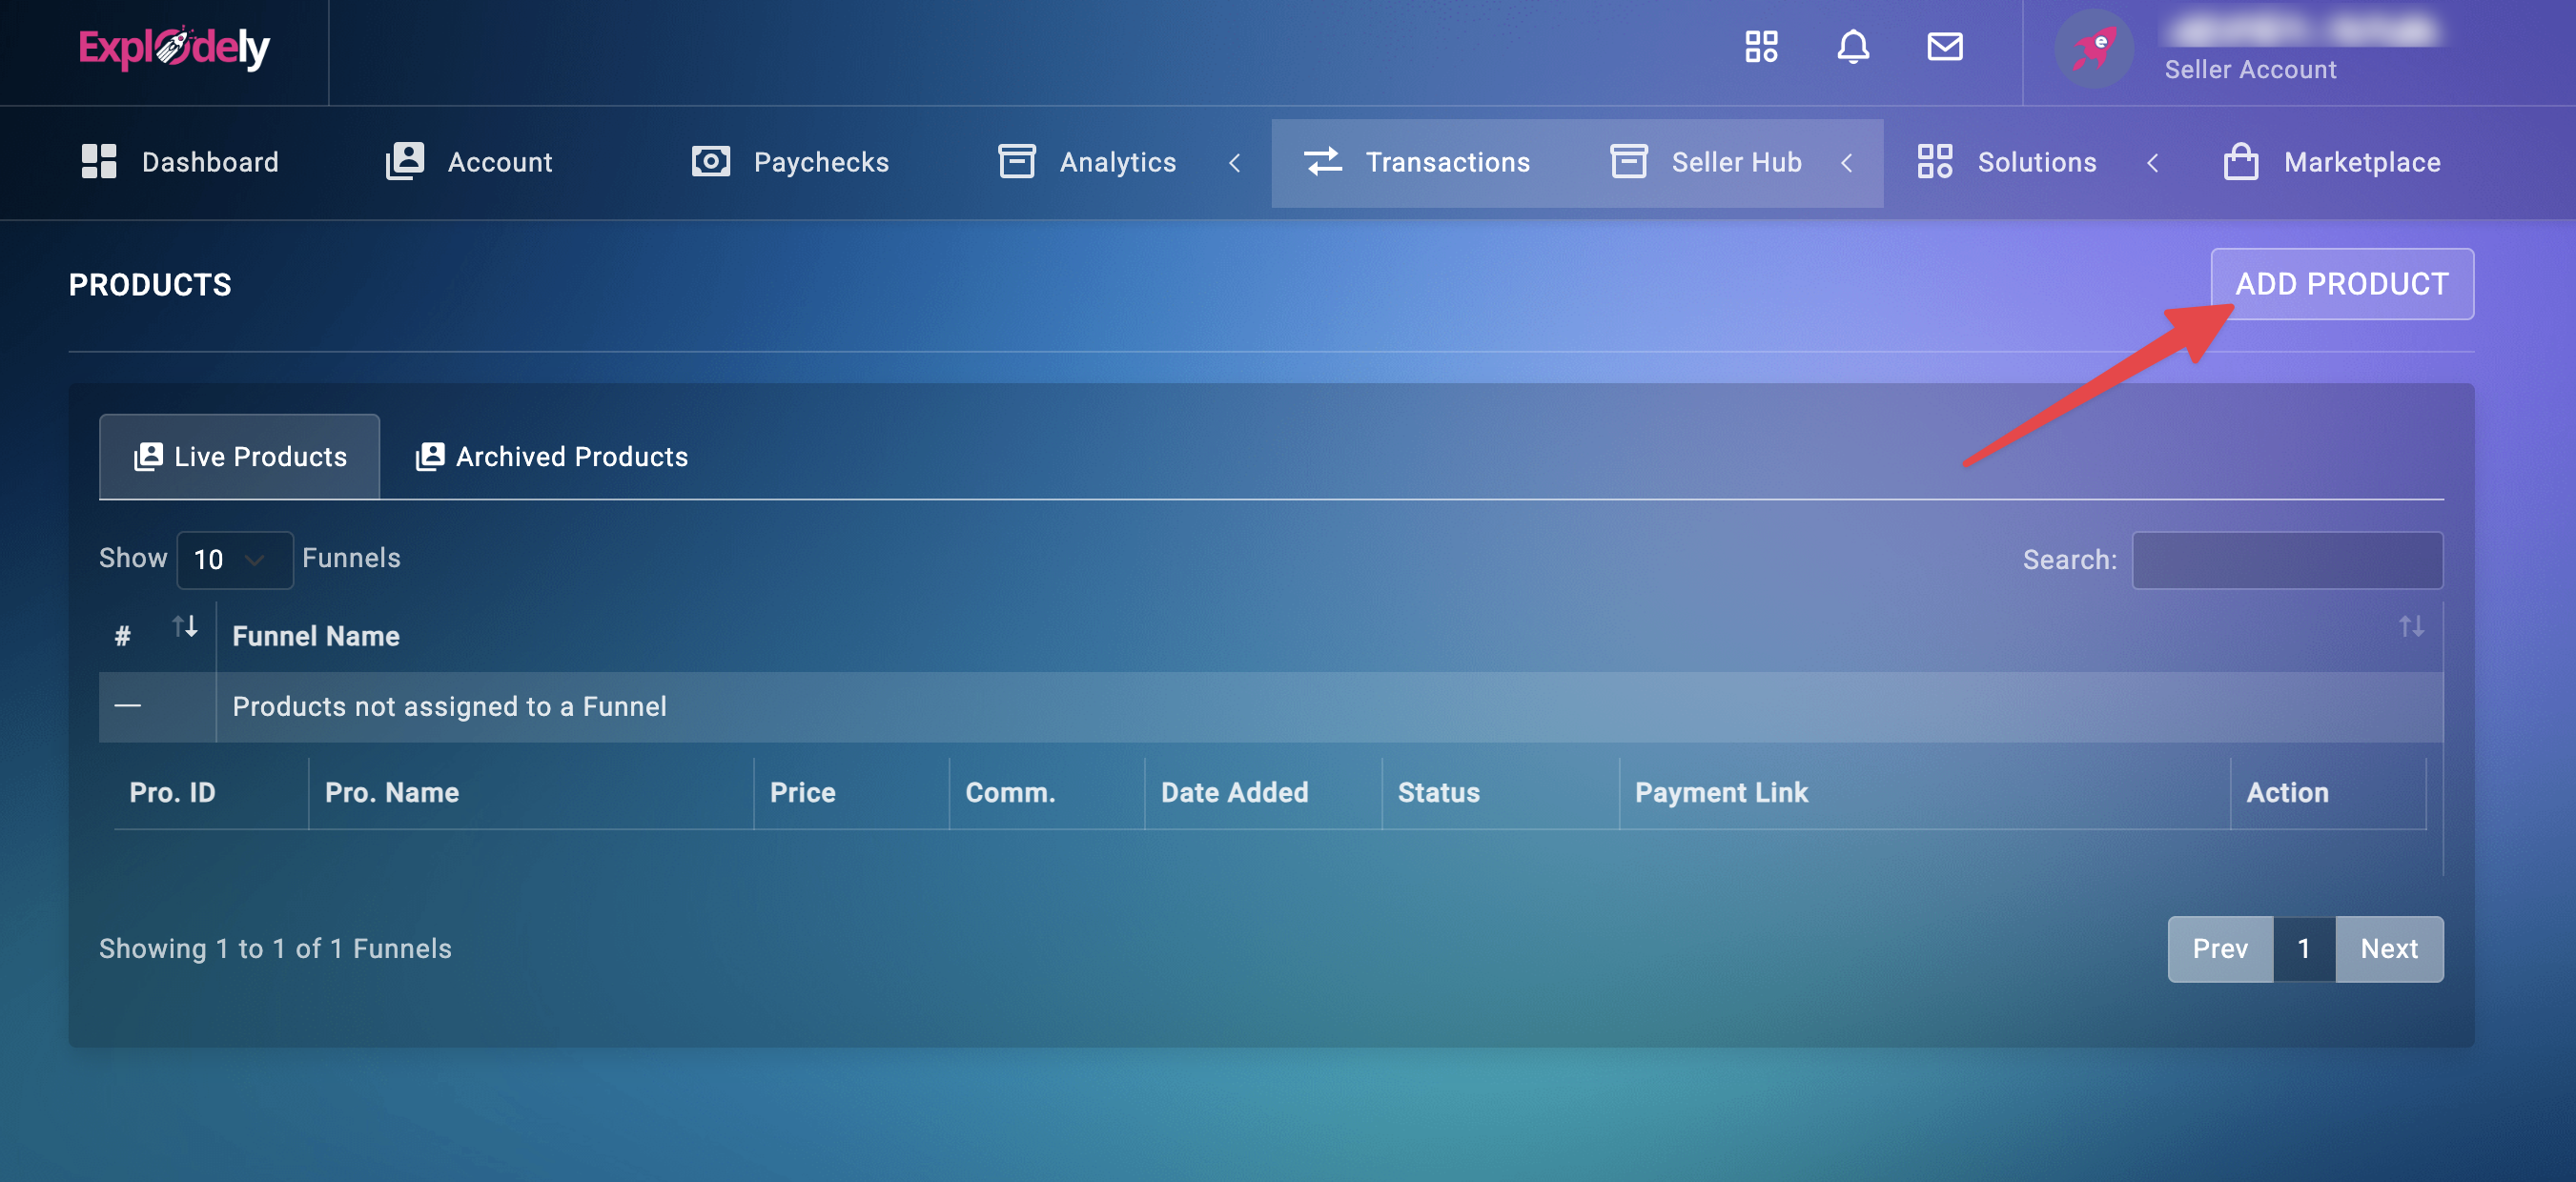2576x1182 pixels.
Task: Click in the Search input field
Action: click(x=2287, y=560)
